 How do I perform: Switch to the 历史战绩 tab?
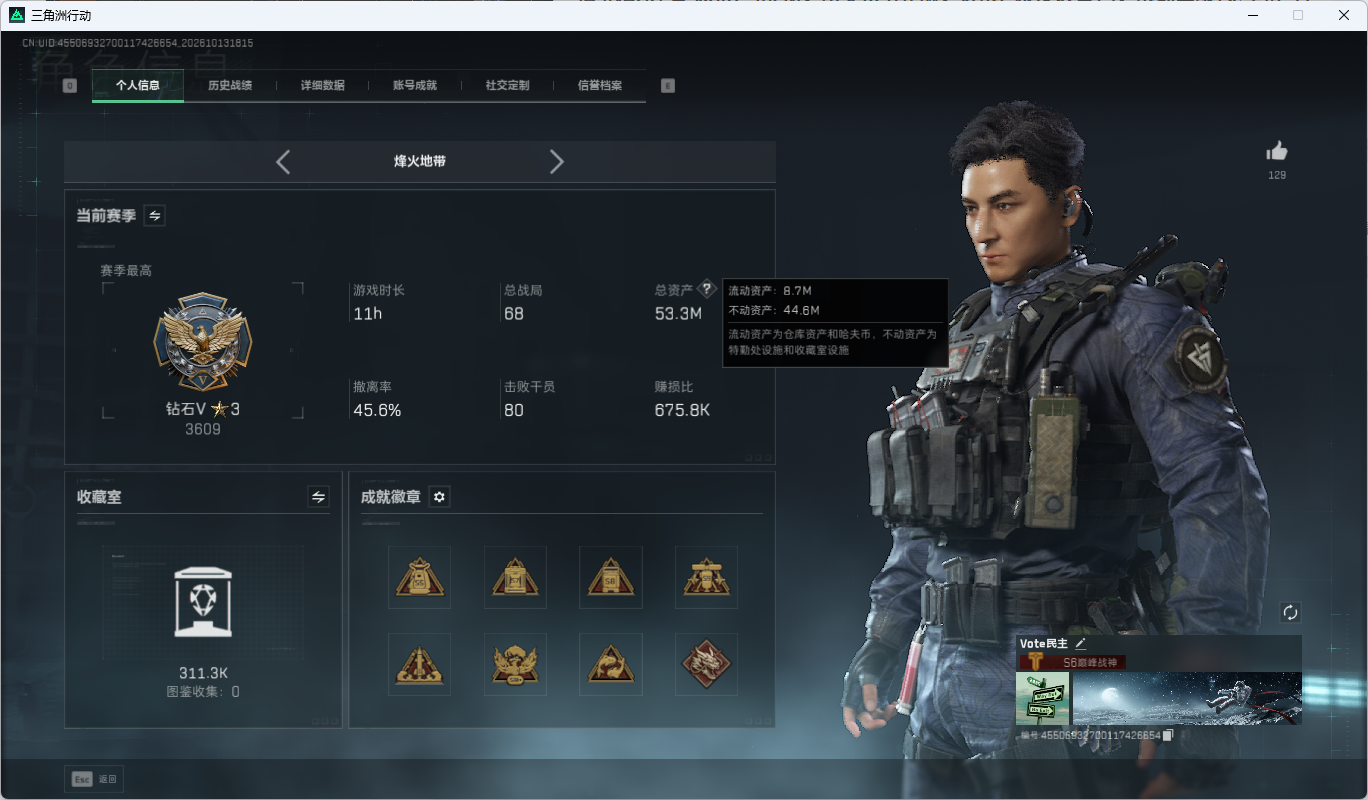(x=230, y=85)
